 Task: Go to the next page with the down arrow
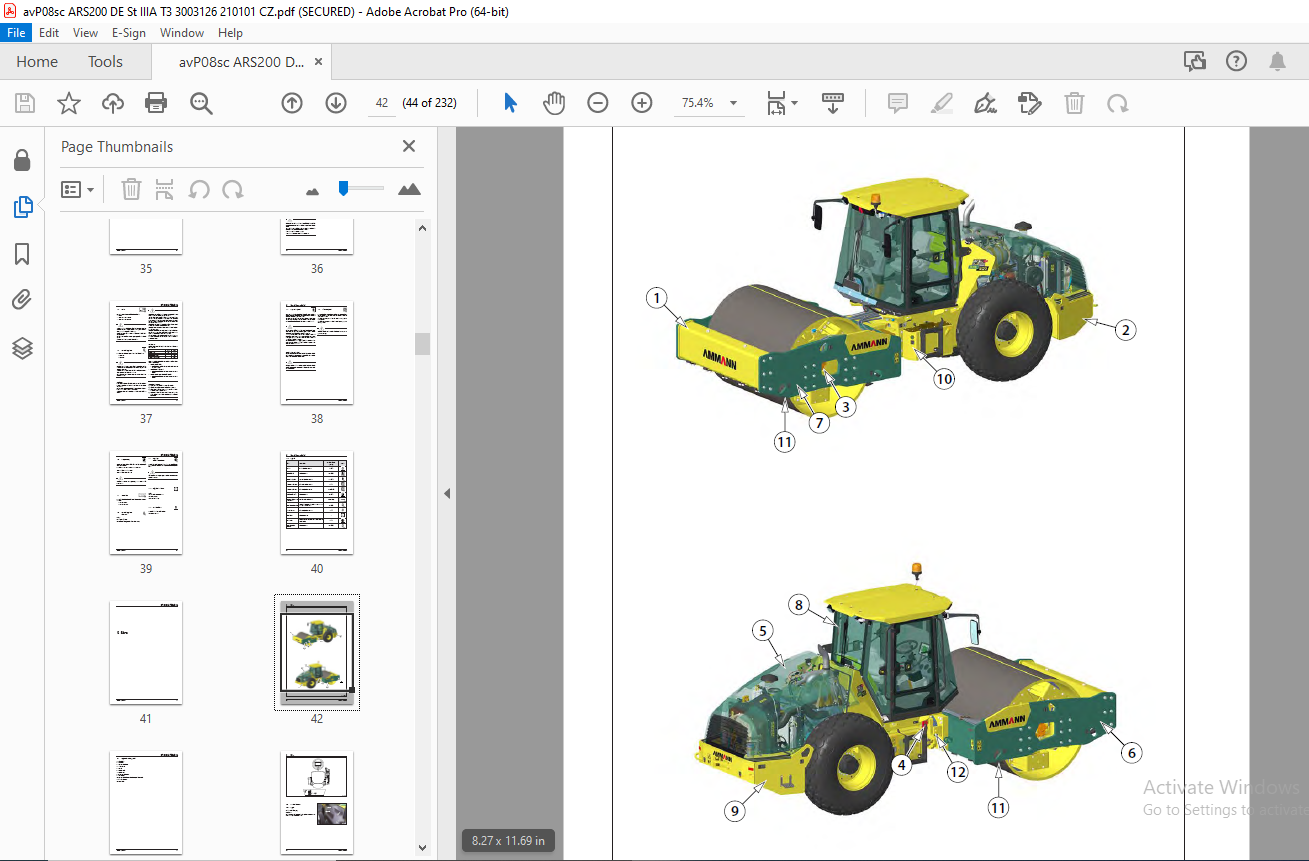pos(336,103)
